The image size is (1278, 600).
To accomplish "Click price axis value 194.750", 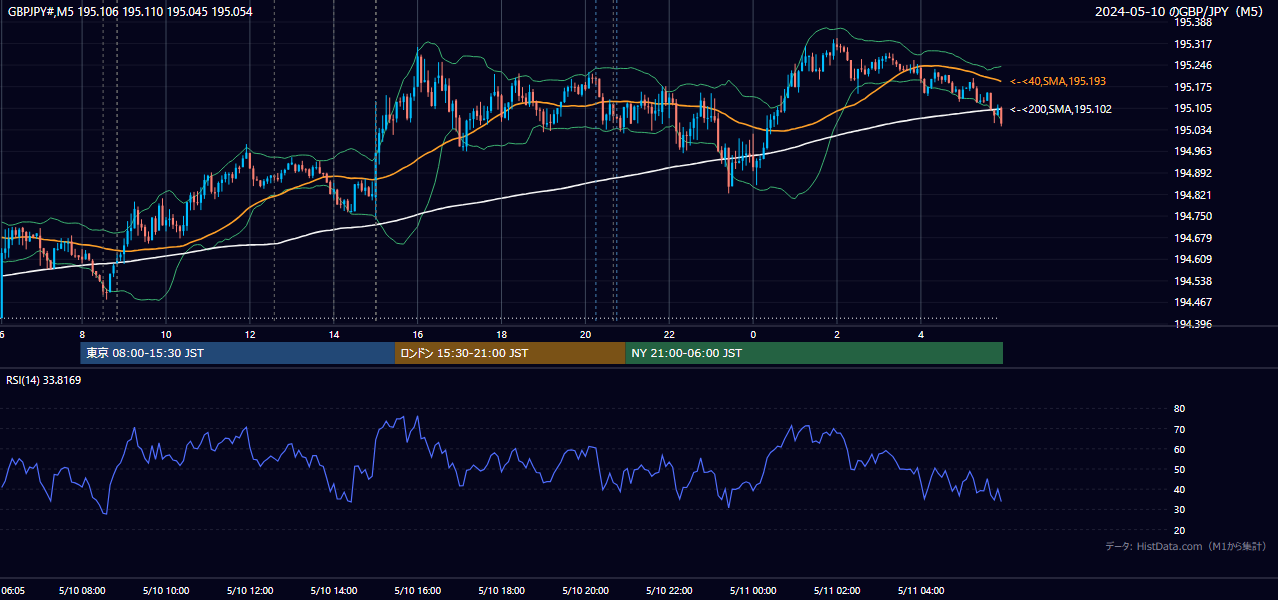I will coord(1192,216).
